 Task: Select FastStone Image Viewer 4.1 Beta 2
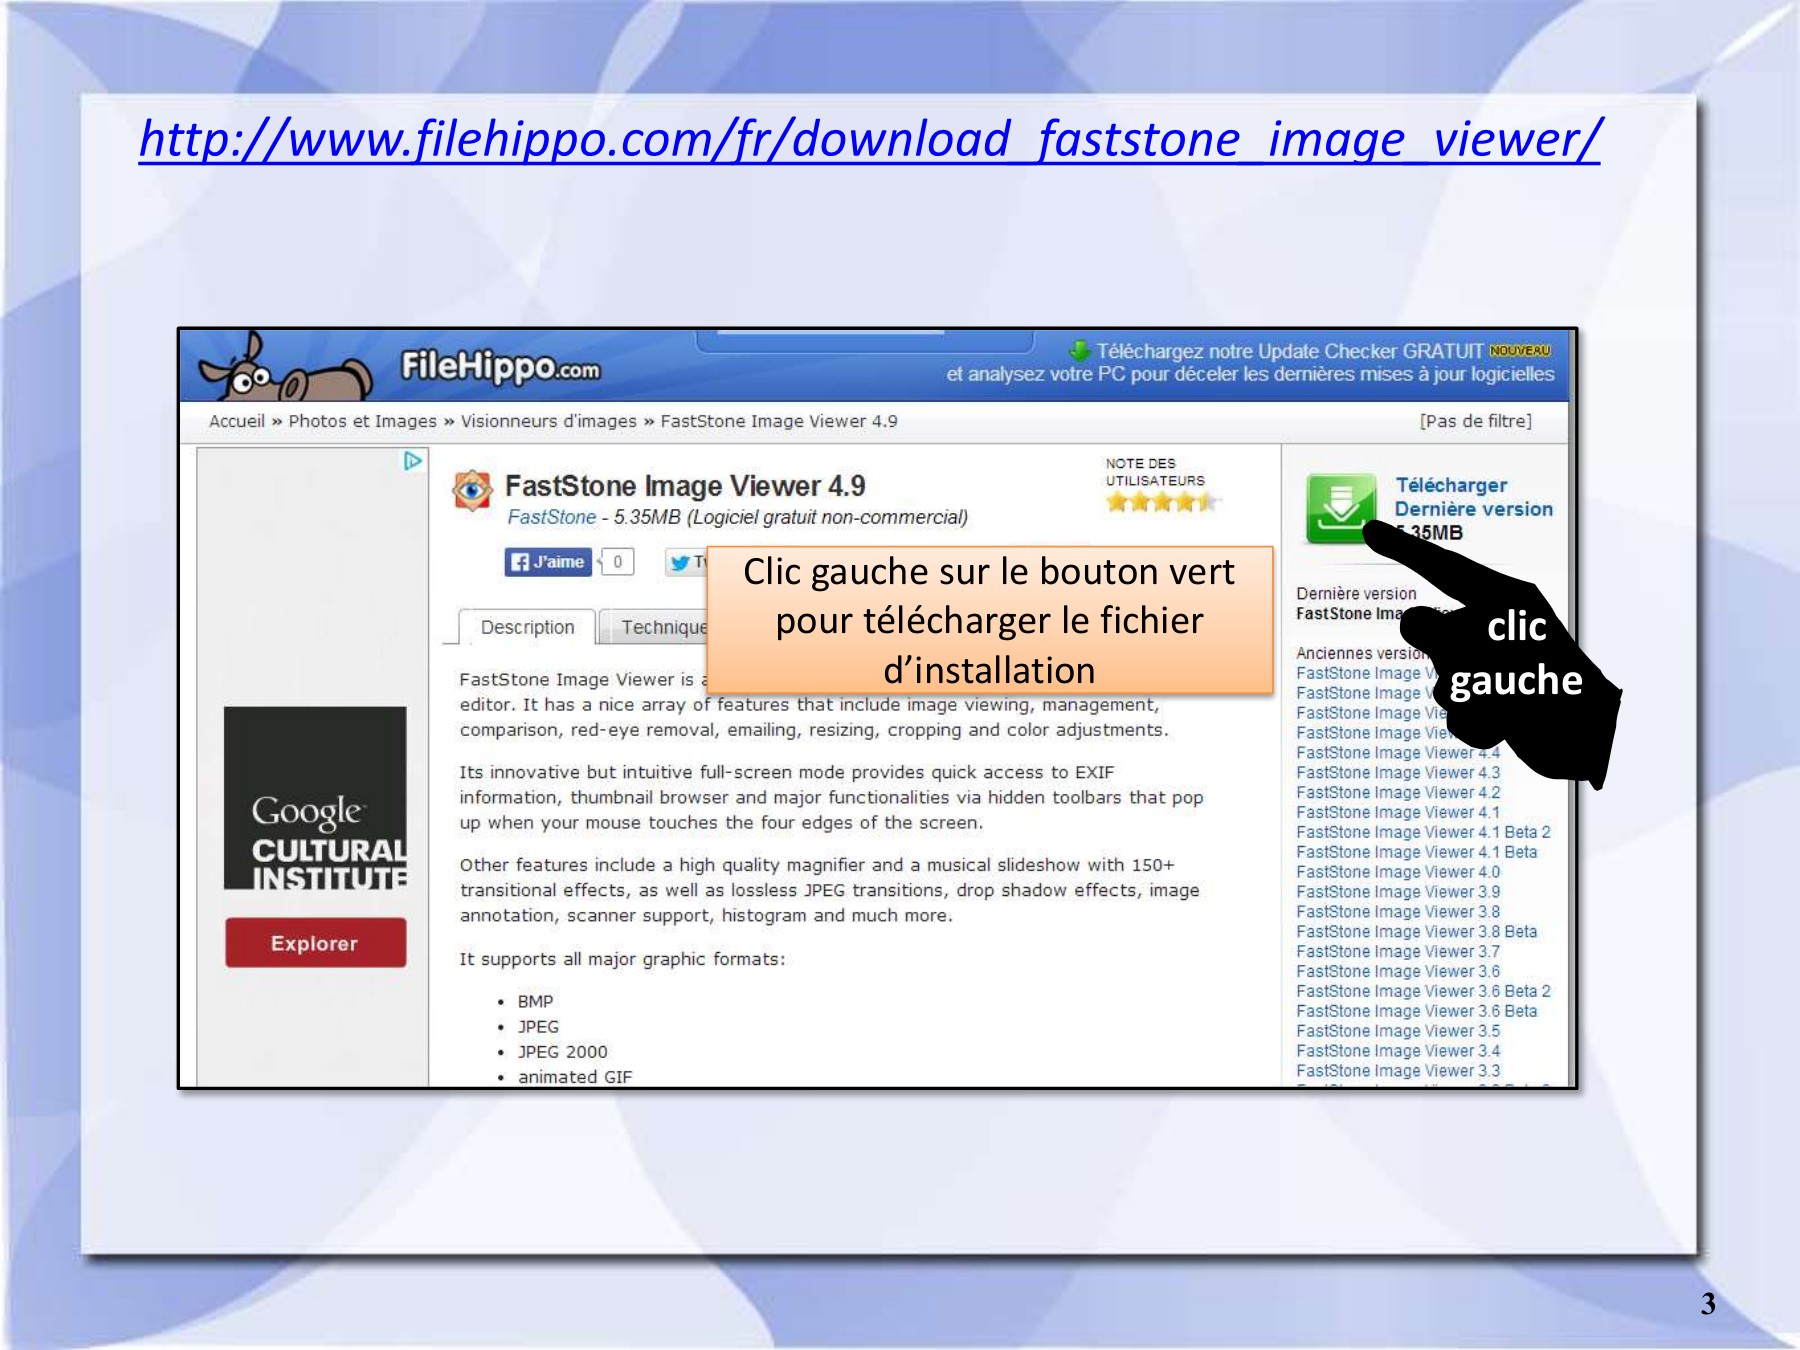pos(1422,832)
